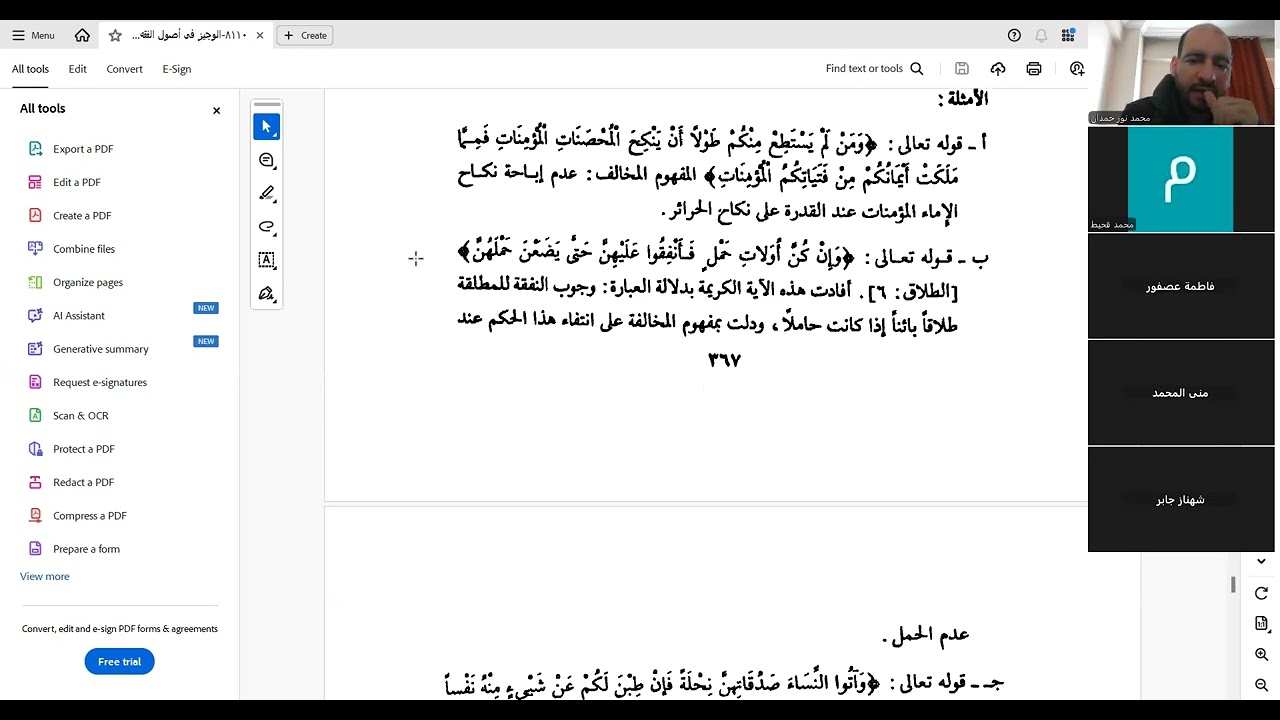Click the View more link
This screenshot has height=720, width=1280.
tap(45, 576)
